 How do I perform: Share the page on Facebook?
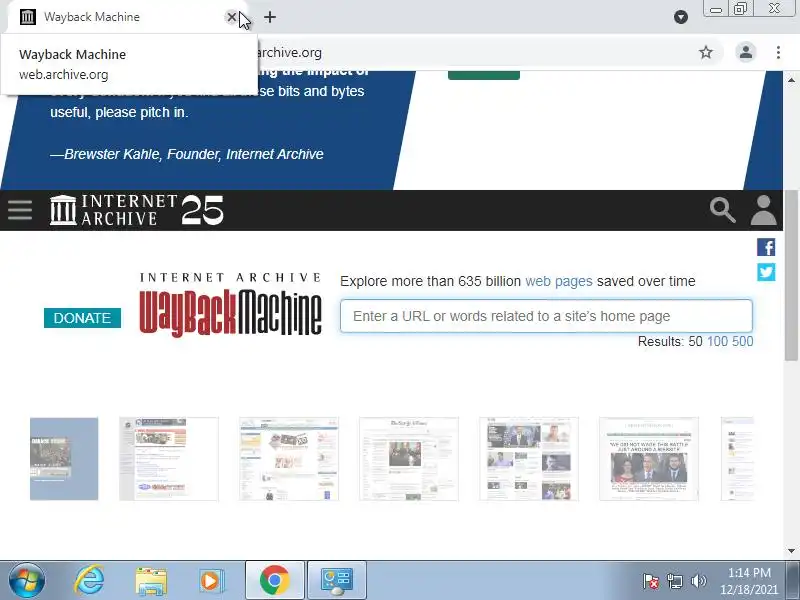point(766,247)
